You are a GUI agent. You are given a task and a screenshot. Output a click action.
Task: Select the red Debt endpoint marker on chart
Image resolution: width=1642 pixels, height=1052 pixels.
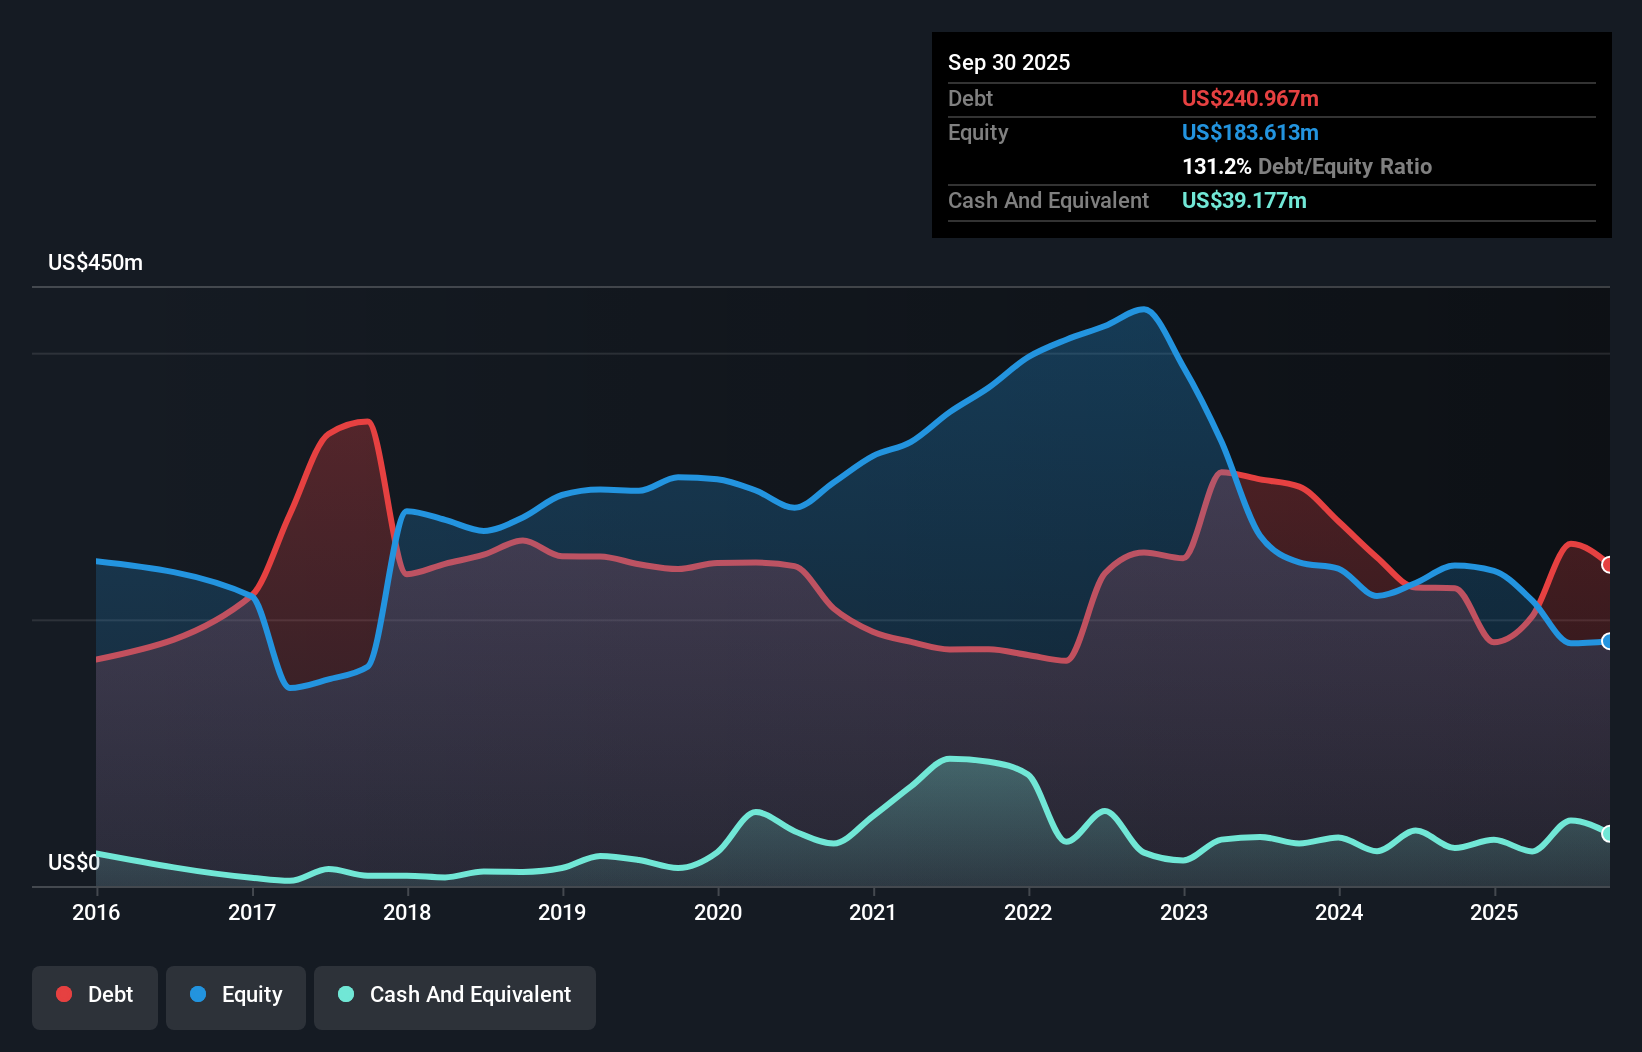1608,565
